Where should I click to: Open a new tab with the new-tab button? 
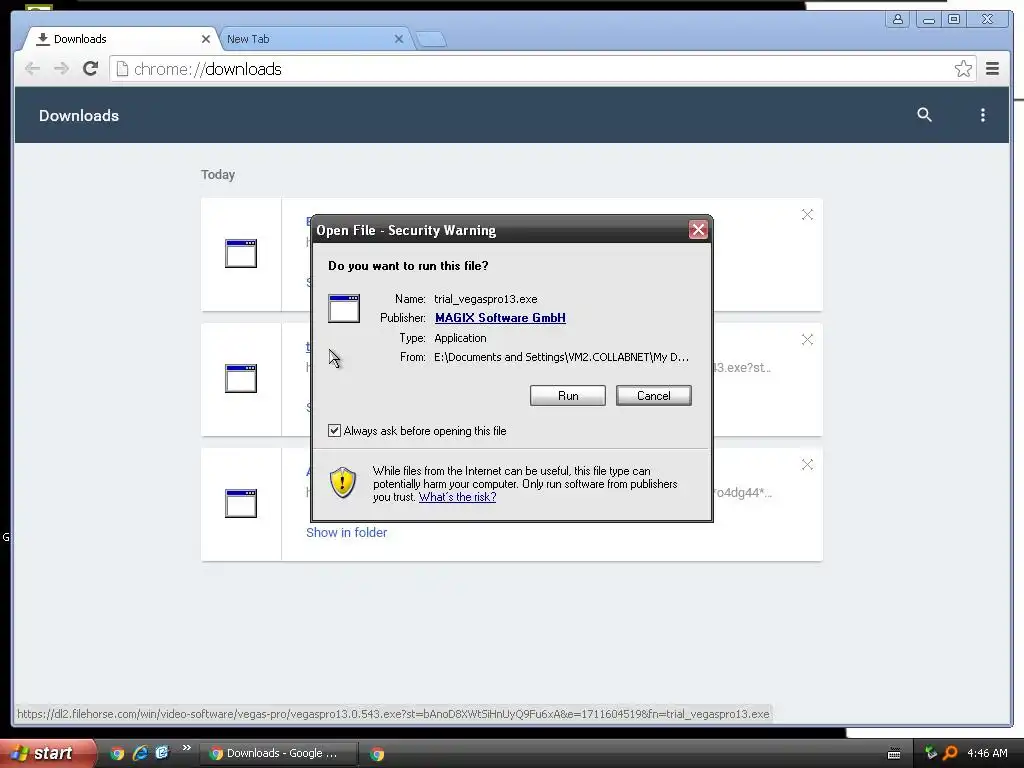[x=431, y=40]
